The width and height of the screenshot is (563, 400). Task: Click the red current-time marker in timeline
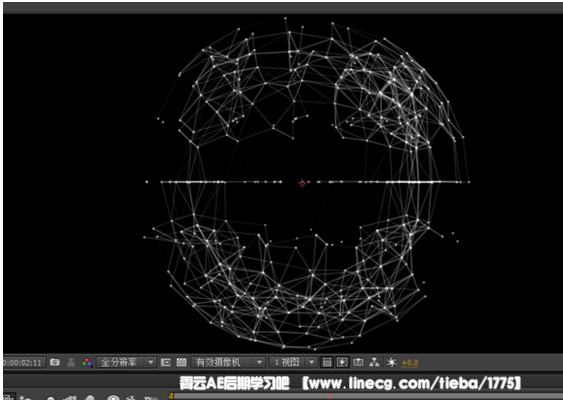tap(329, 396)
